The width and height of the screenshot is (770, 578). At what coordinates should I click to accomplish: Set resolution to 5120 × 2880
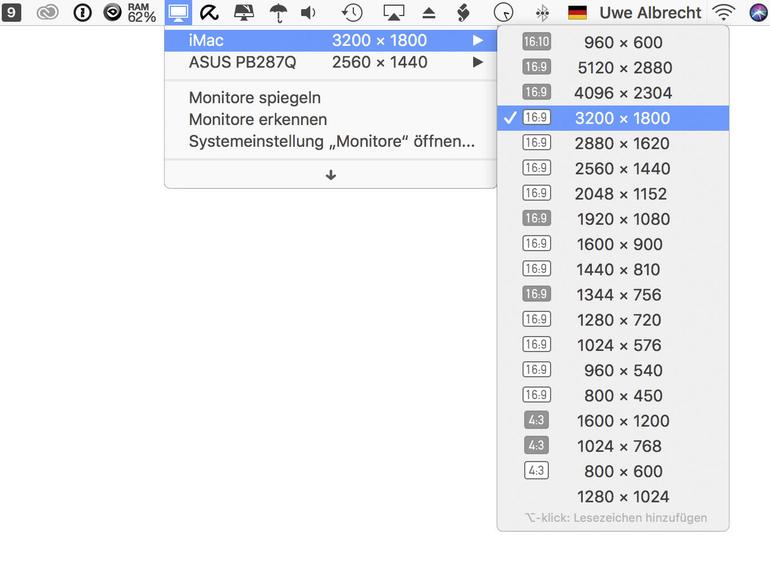pos(613,68)
